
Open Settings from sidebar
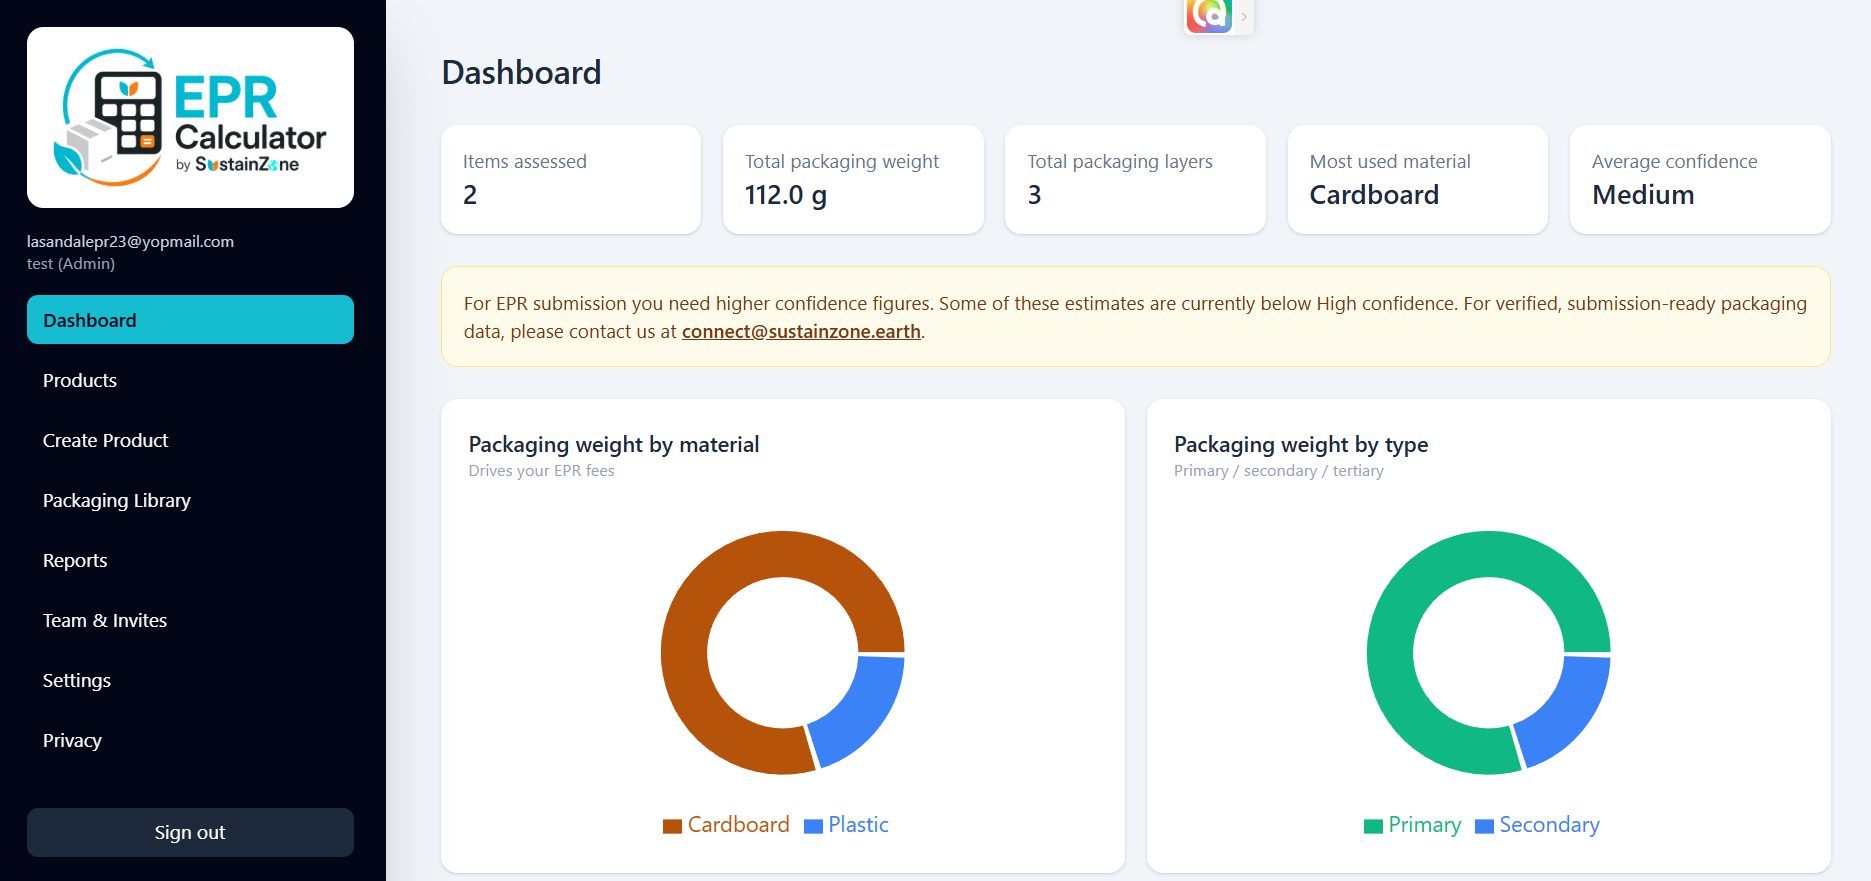coord(190,680)
